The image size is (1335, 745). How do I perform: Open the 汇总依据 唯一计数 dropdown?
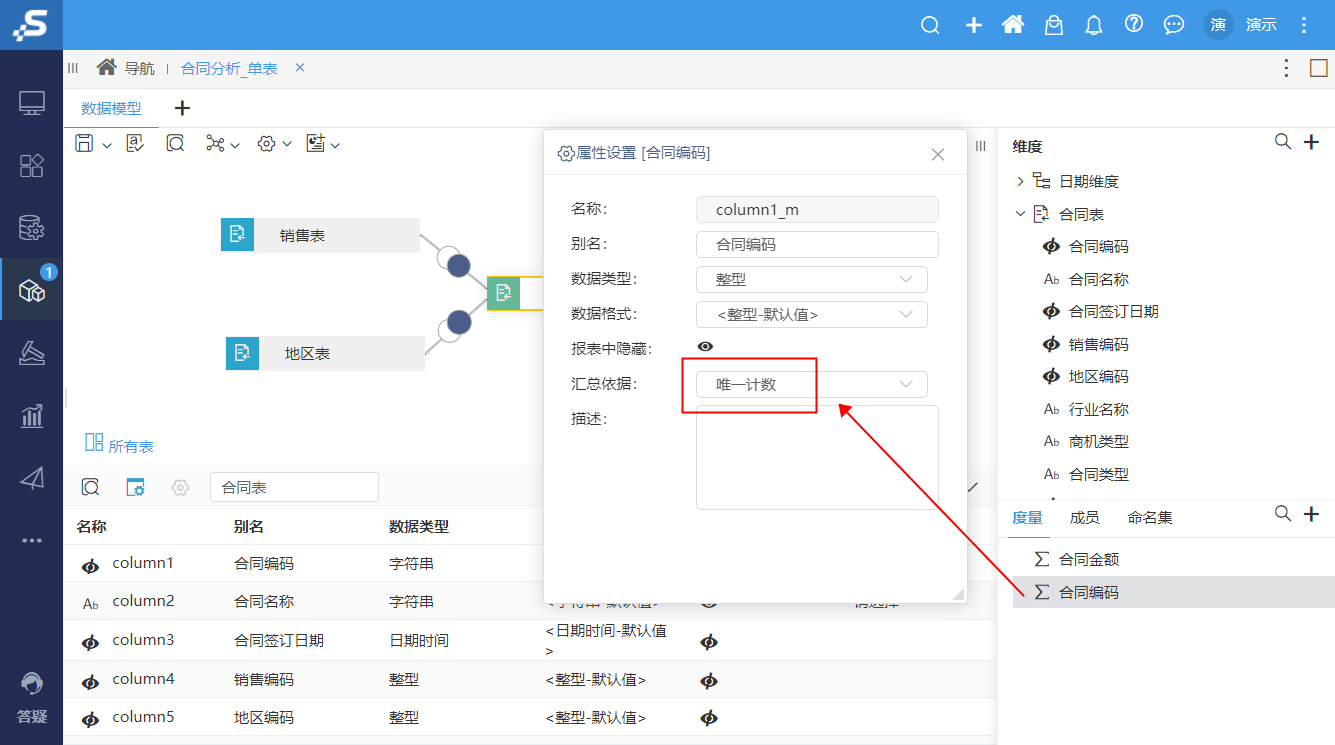[811, 384]
